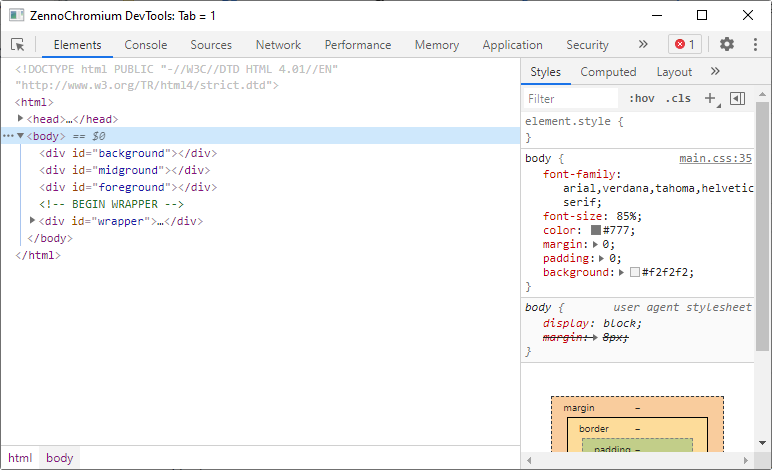Show more main panel tabs chevron
Screen dimensions: 772x470
click(643, 45)
